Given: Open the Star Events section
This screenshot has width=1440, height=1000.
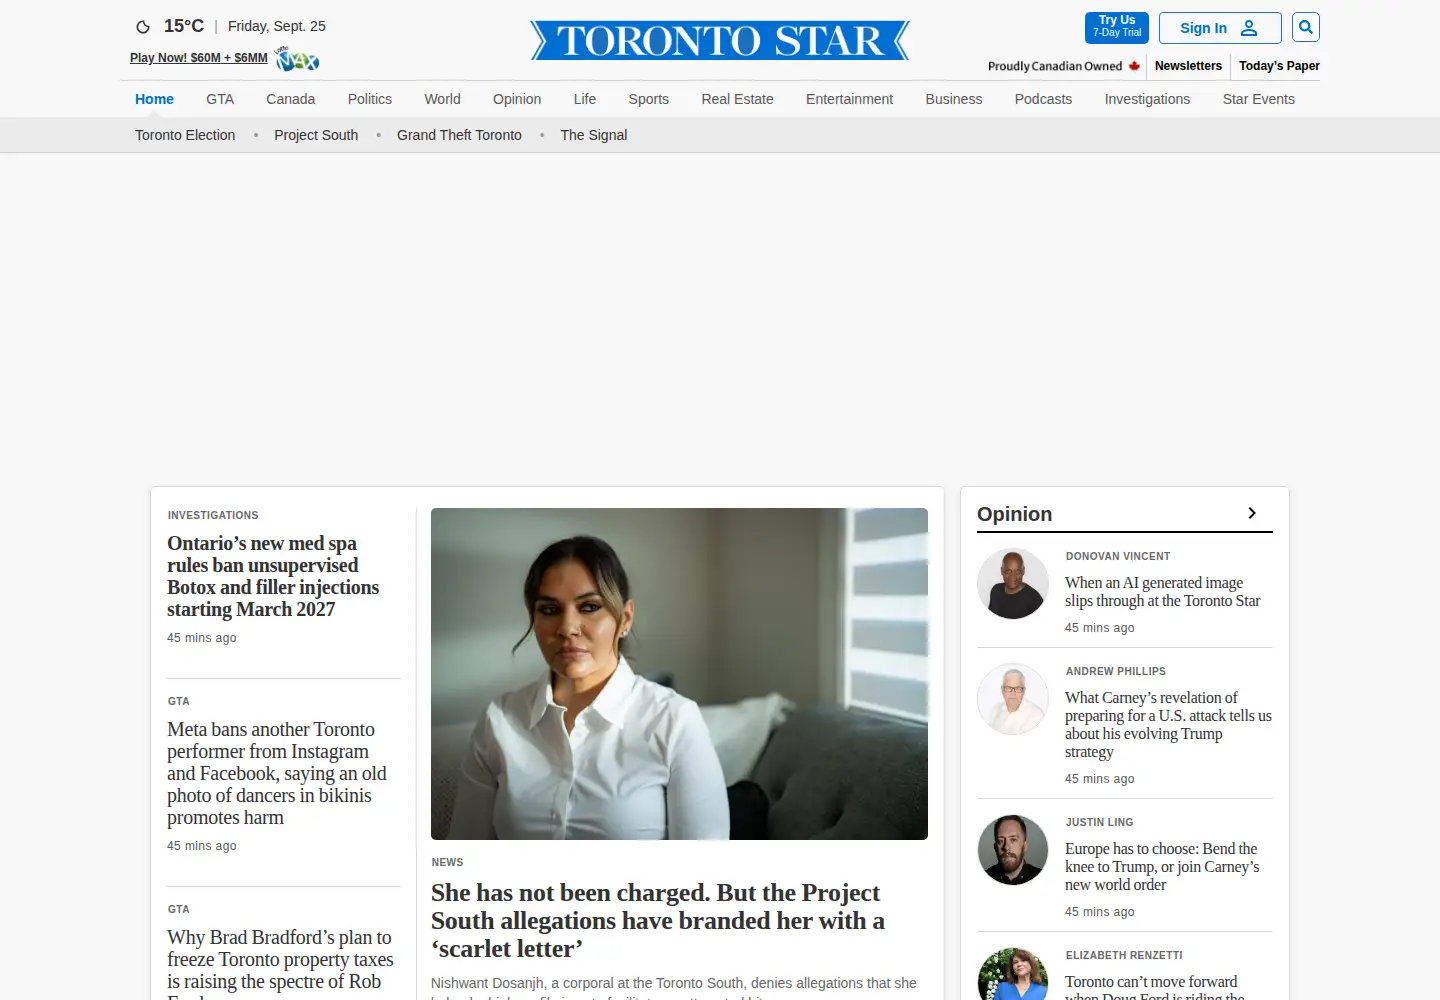Looking at the screenshot, I should point(1259,99).
